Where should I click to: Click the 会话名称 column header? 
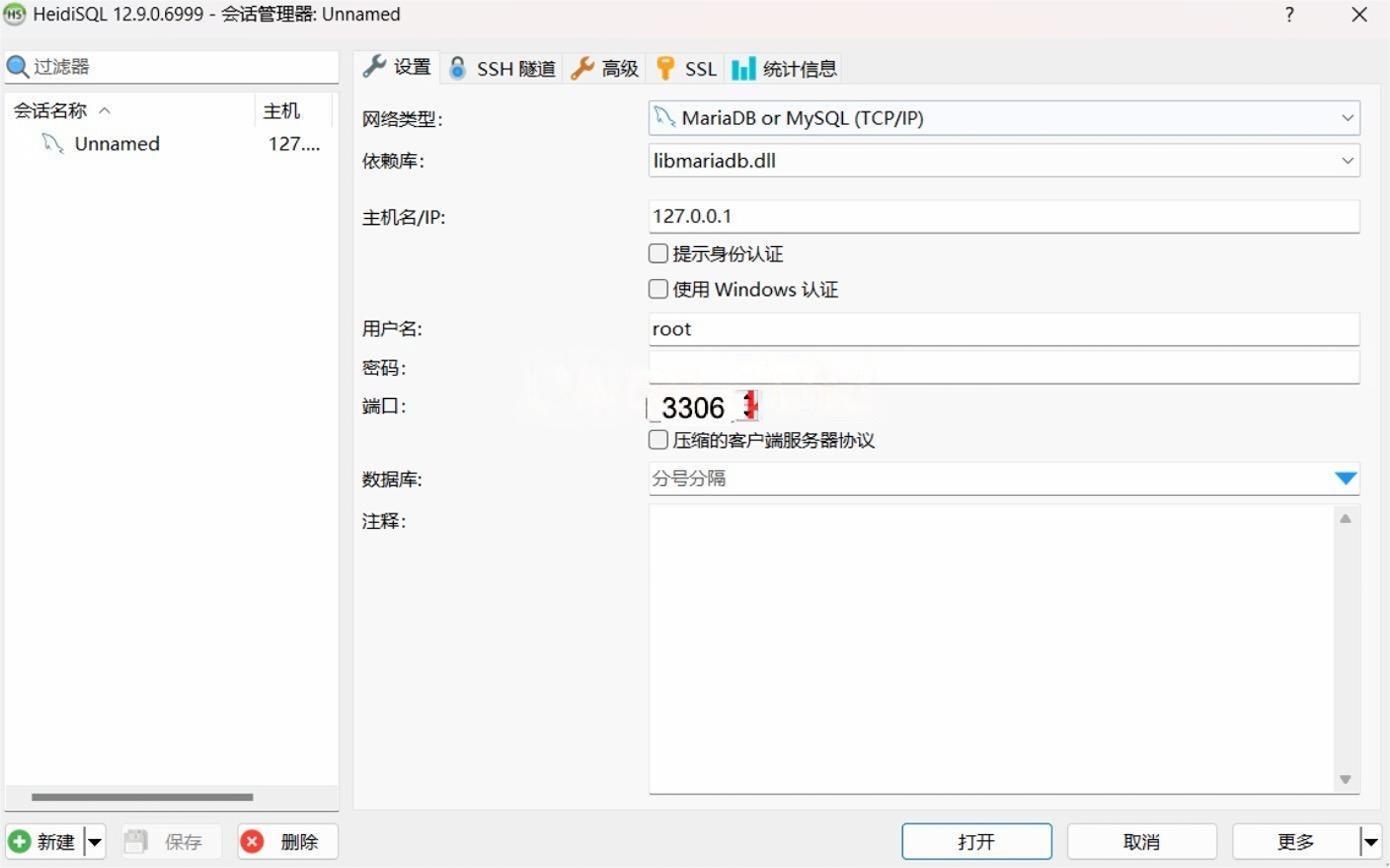[129, 110]
